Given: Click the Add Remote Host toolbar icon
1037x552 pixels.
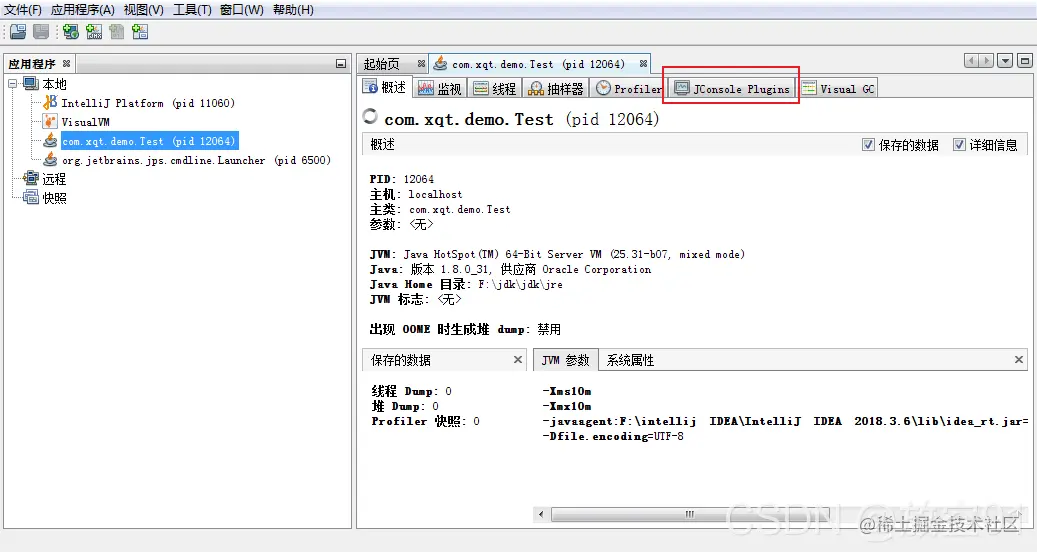Looking at the screenshot, I should pyautogui.click(x=71, y=31).
